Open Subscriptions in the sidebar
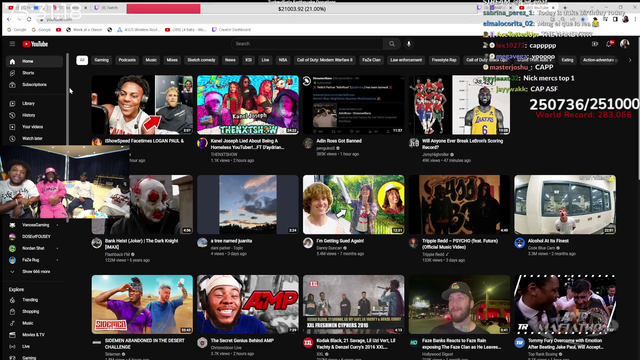640x360 pixels. click(x=34, y=84)
